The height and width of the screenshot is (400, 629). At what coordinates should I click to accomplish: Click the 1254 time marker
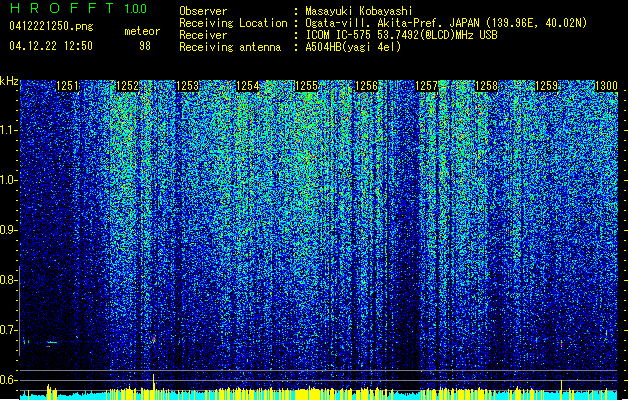248,86
